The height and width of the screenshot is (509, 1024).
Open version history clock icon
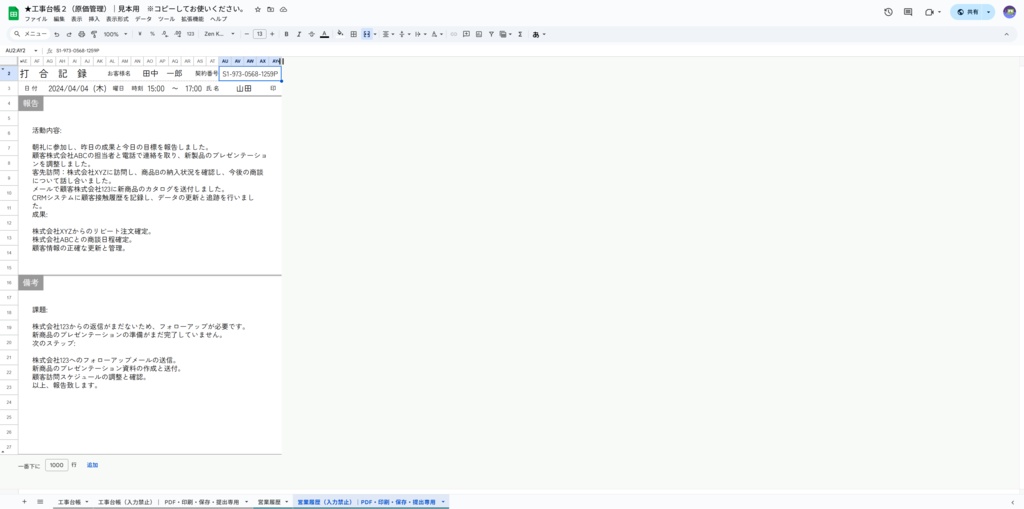coord(888,12)
